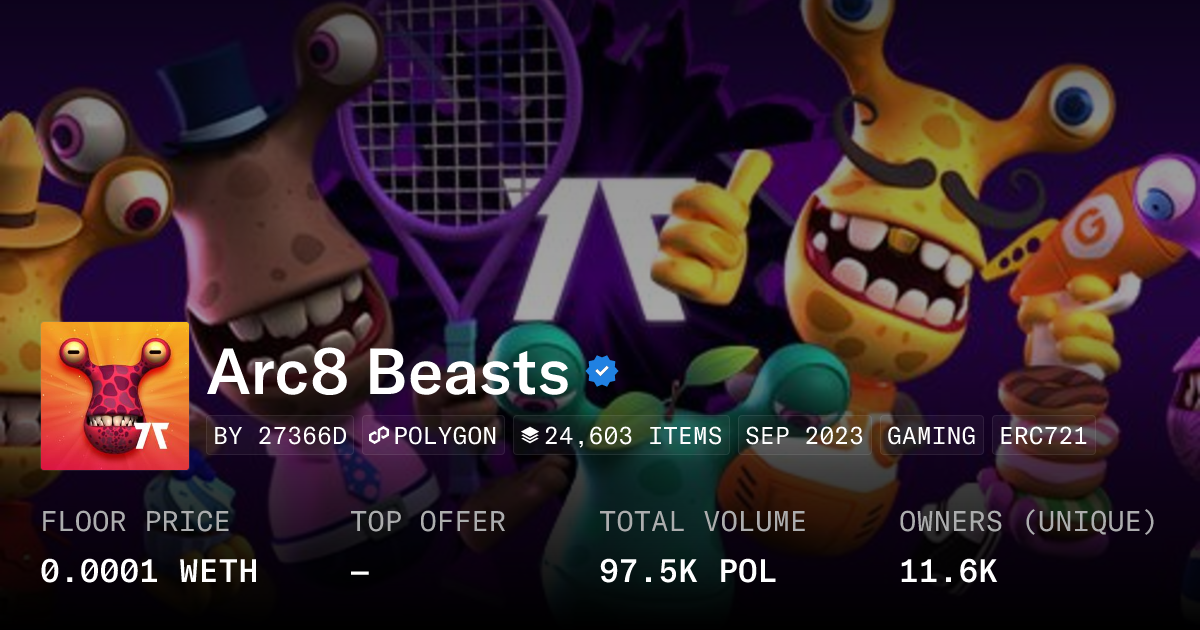Click the 0.0001 WETH floor value
Screen dimensions: 1200x630
(x=149, y=572)
